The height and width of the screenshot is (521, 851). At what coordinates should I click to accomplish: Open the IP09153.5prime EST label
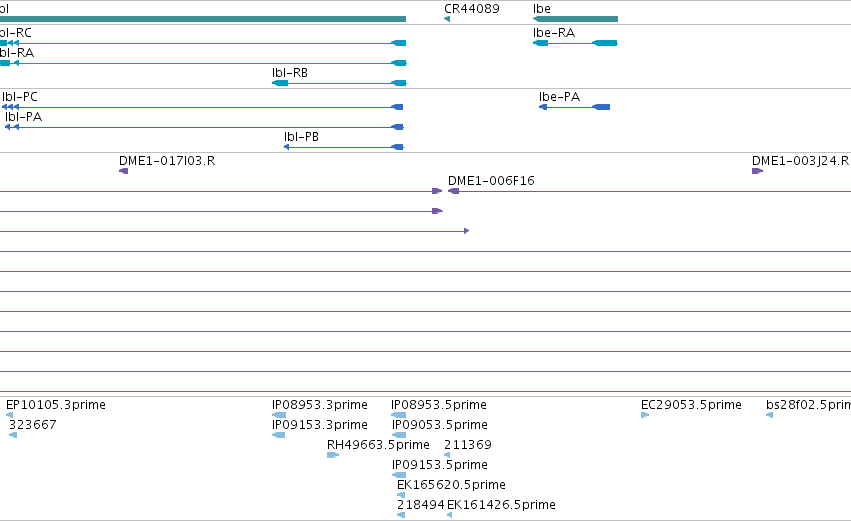point(440,465)
